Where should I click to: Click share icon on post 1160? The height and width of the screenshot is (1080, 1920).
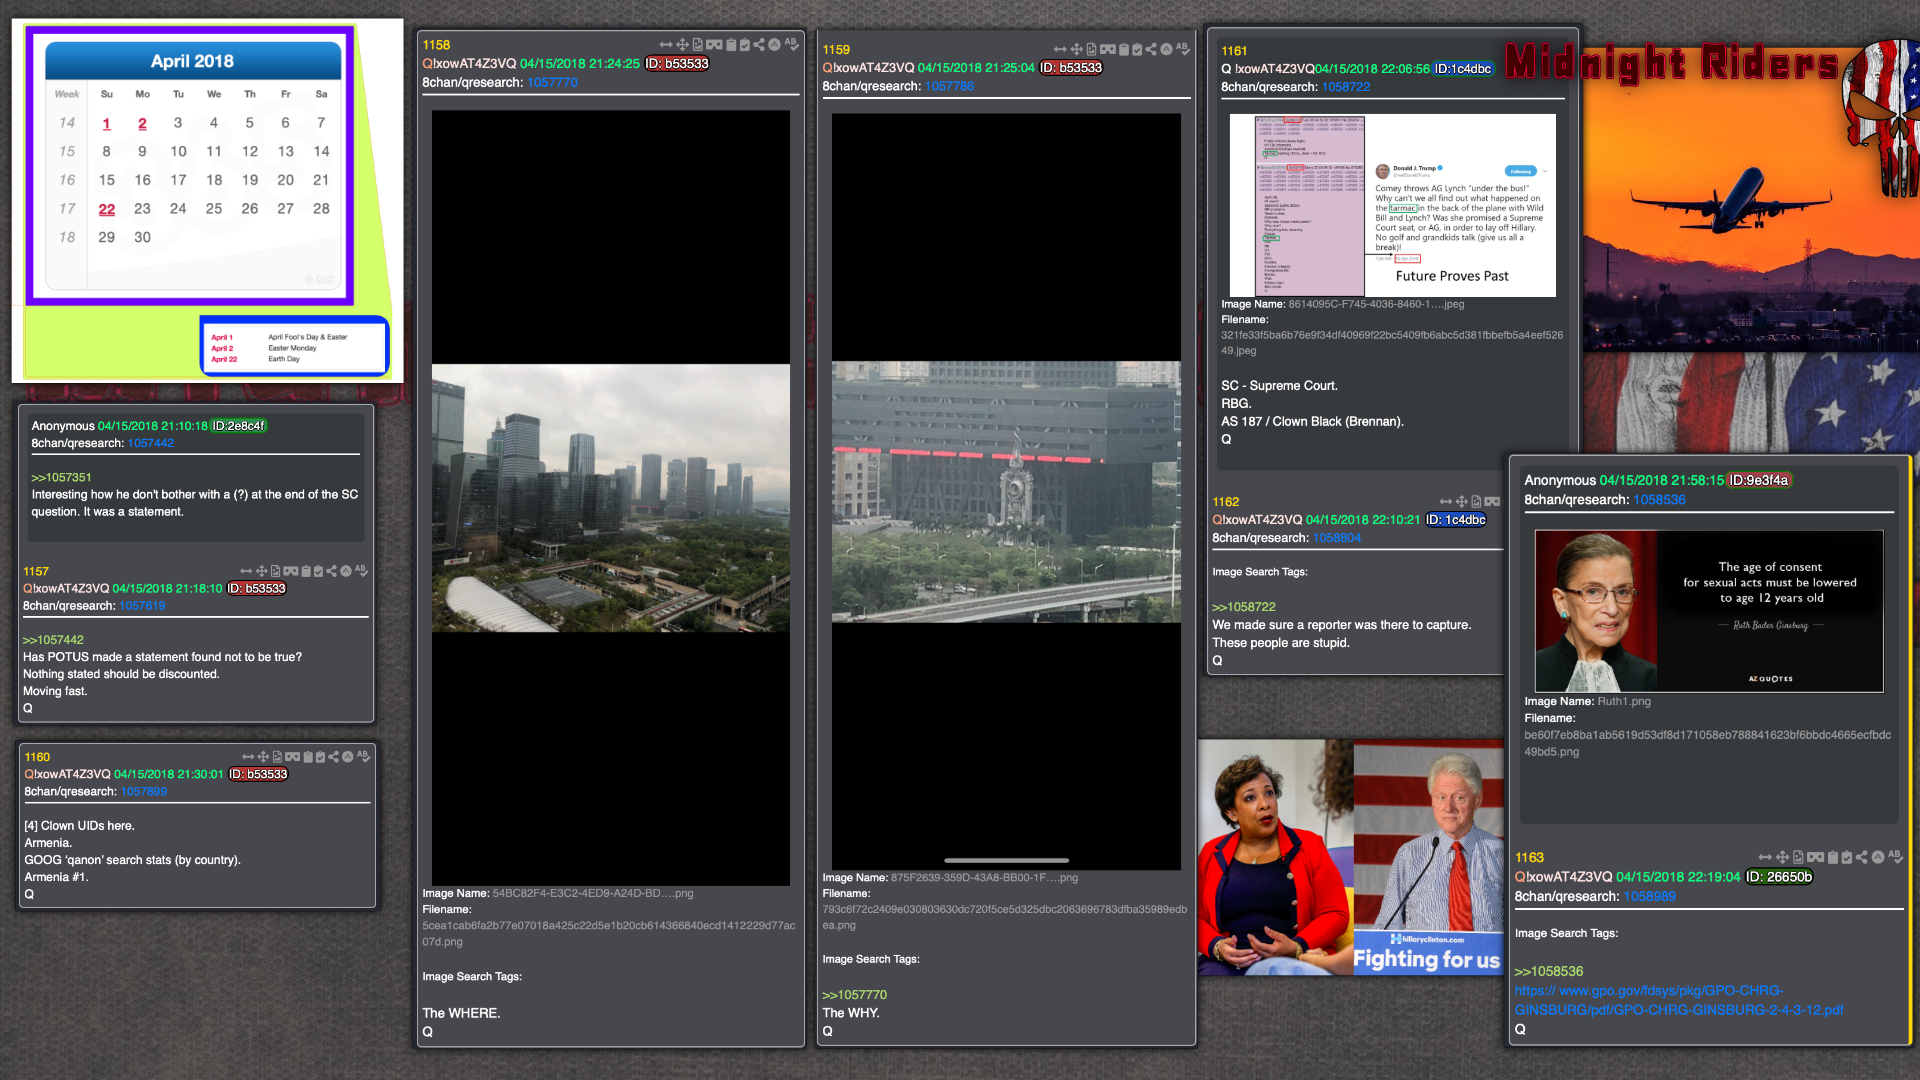coord(333,757)
